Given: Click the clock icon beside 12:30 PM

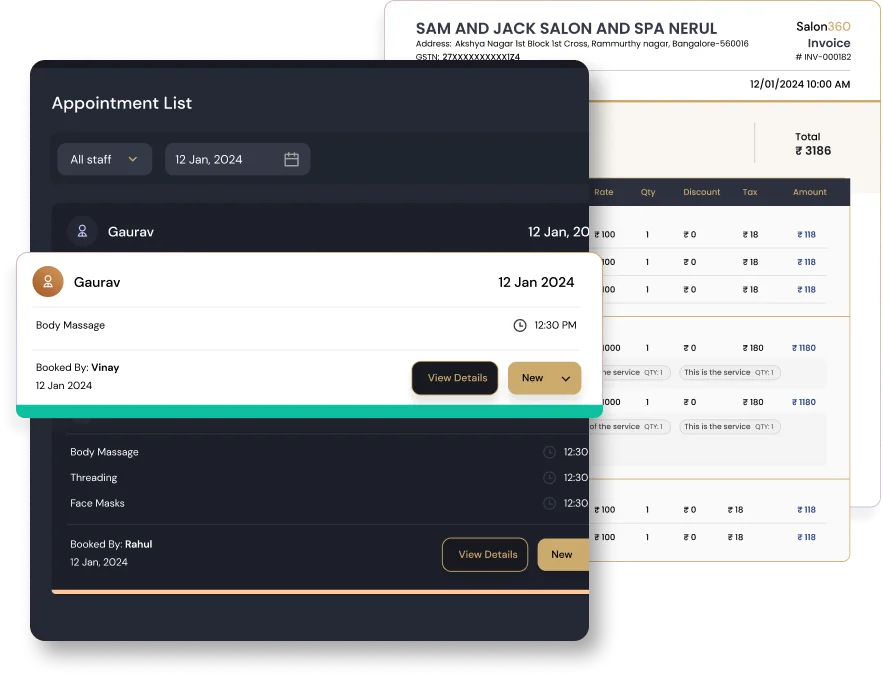Looking at the screenshot, I should click(519, 325).
